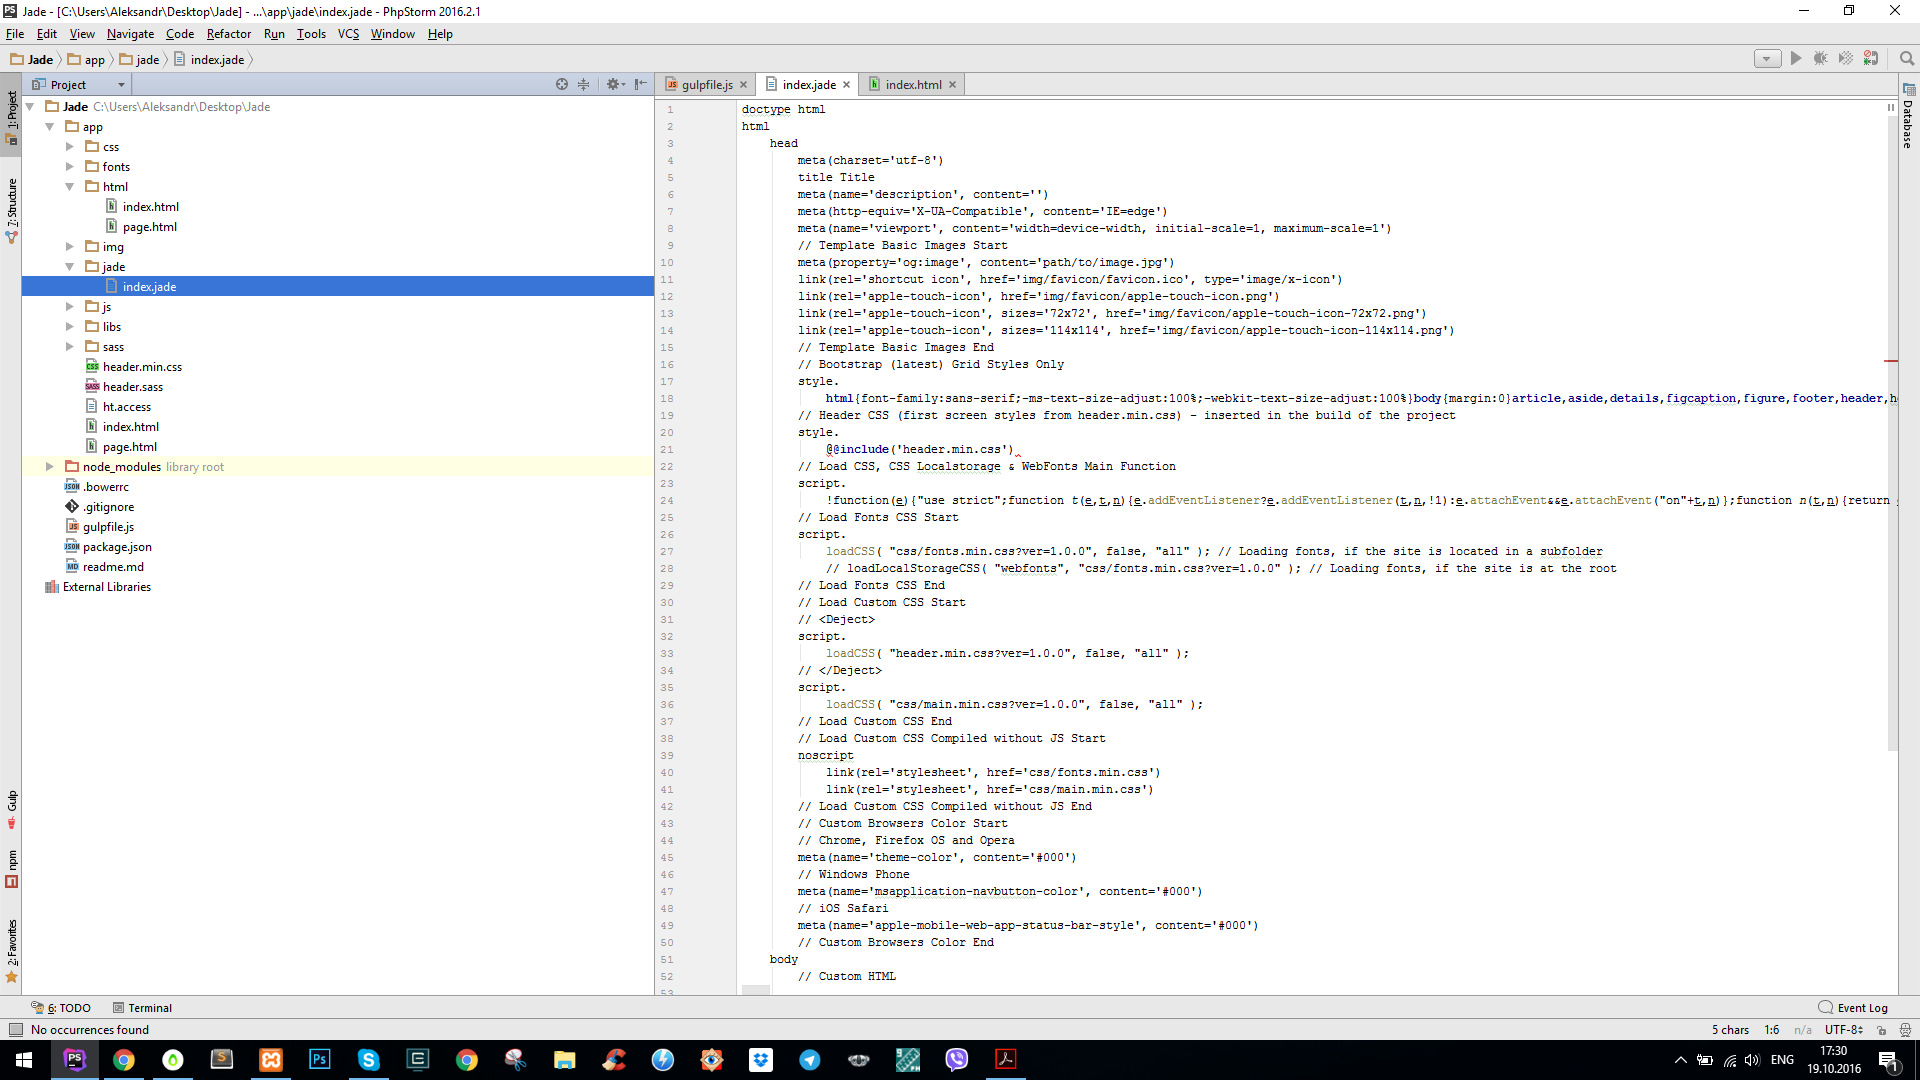Expand the libs folder
The width and height of the screenshot is (1920, 1080).
pos(70,327)
